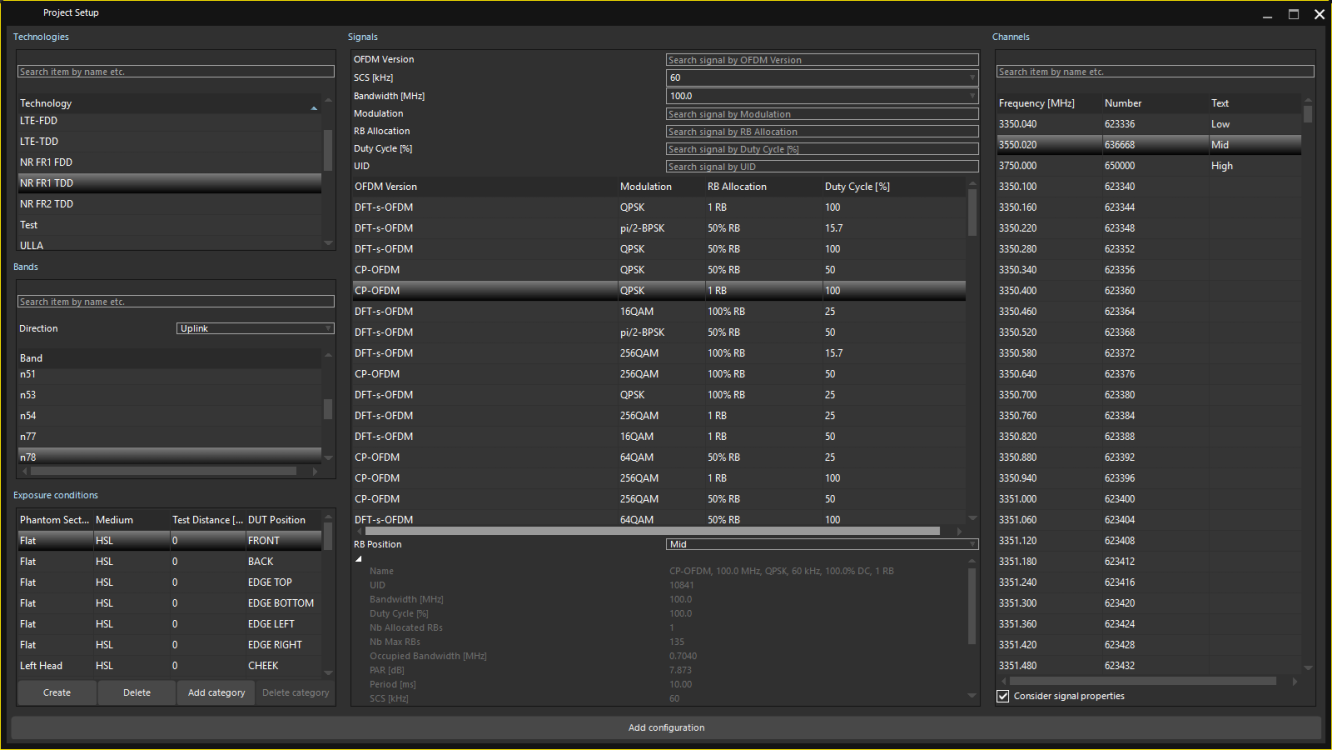
Task: Select the channel numbered 650000 labeled High
Action: 1100,165
